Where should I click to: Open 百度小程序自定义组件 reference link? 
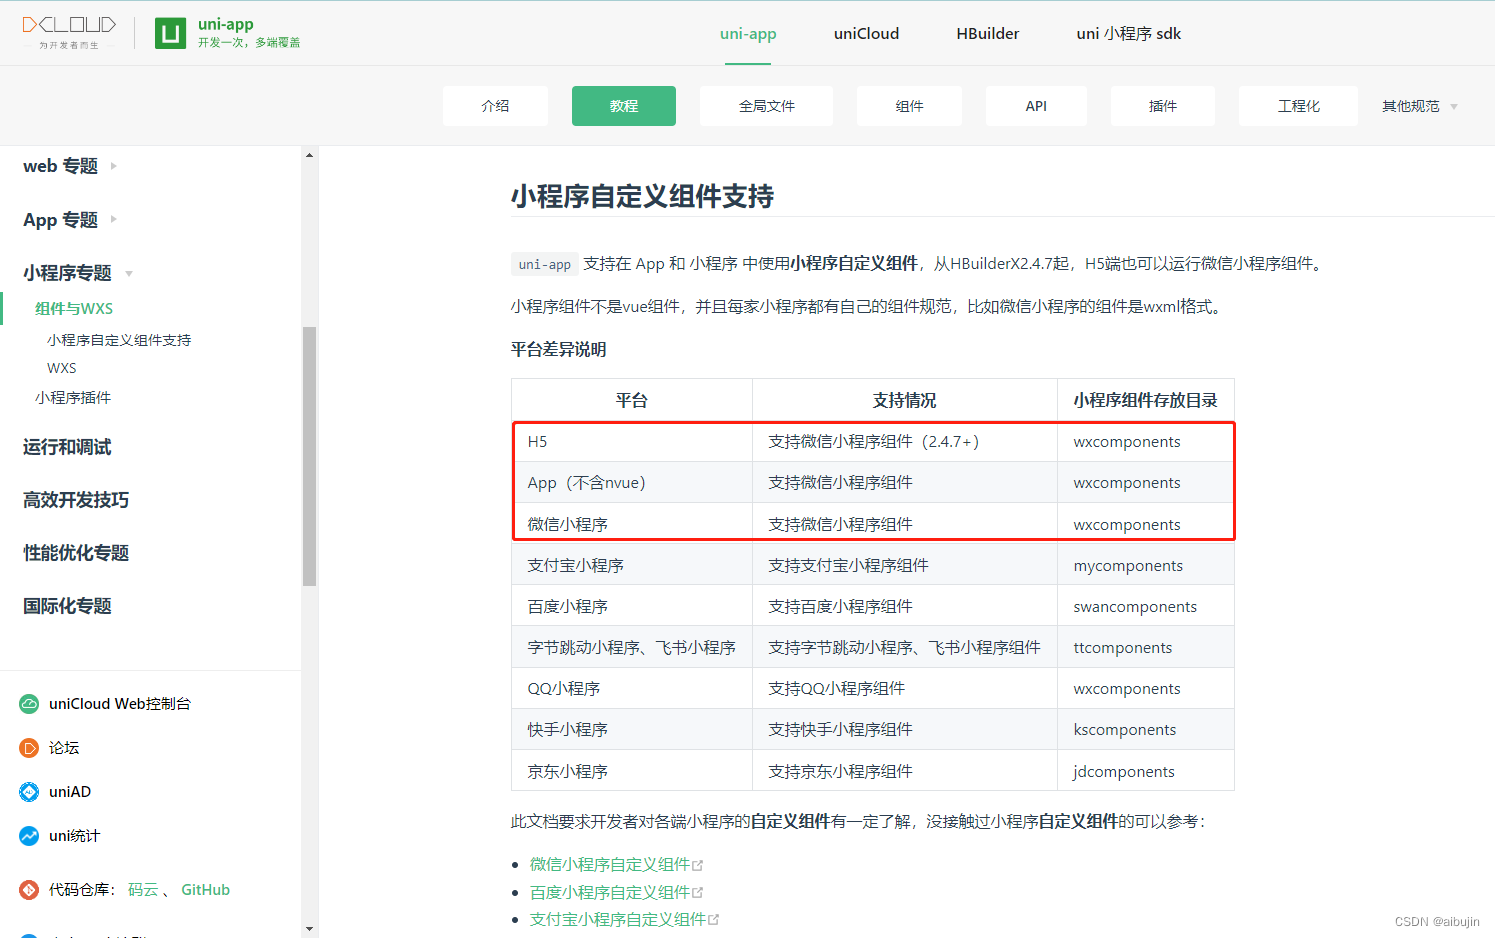pos(610,892)
